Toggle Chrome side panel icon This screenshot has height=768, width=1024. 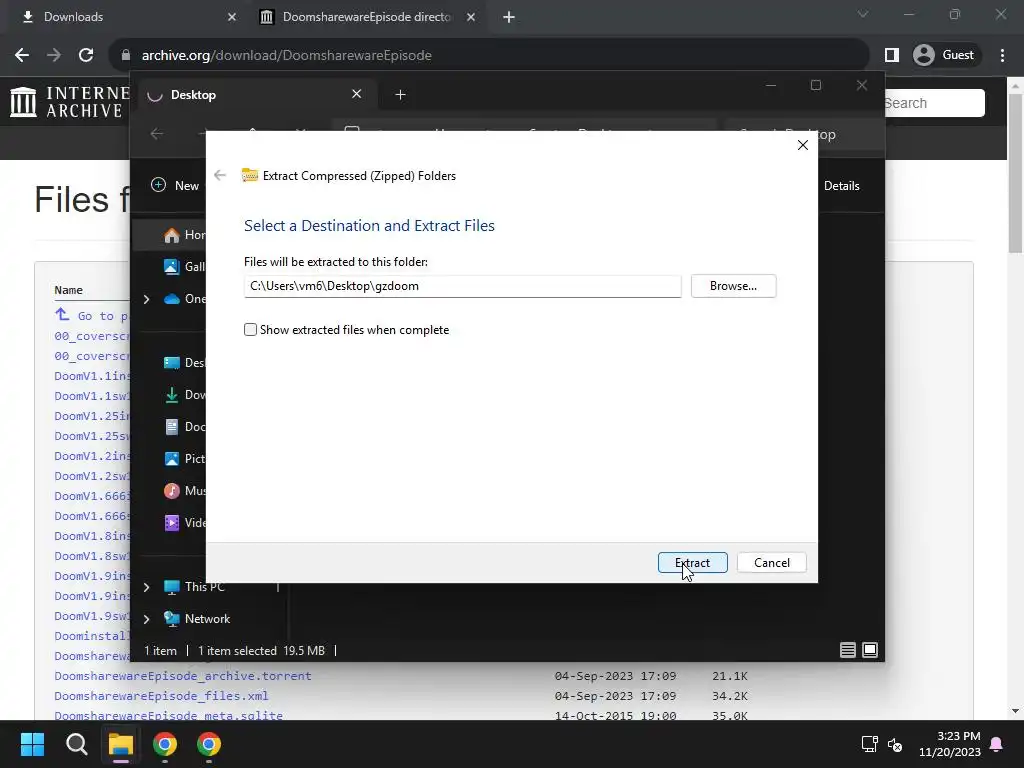[891, 55]
